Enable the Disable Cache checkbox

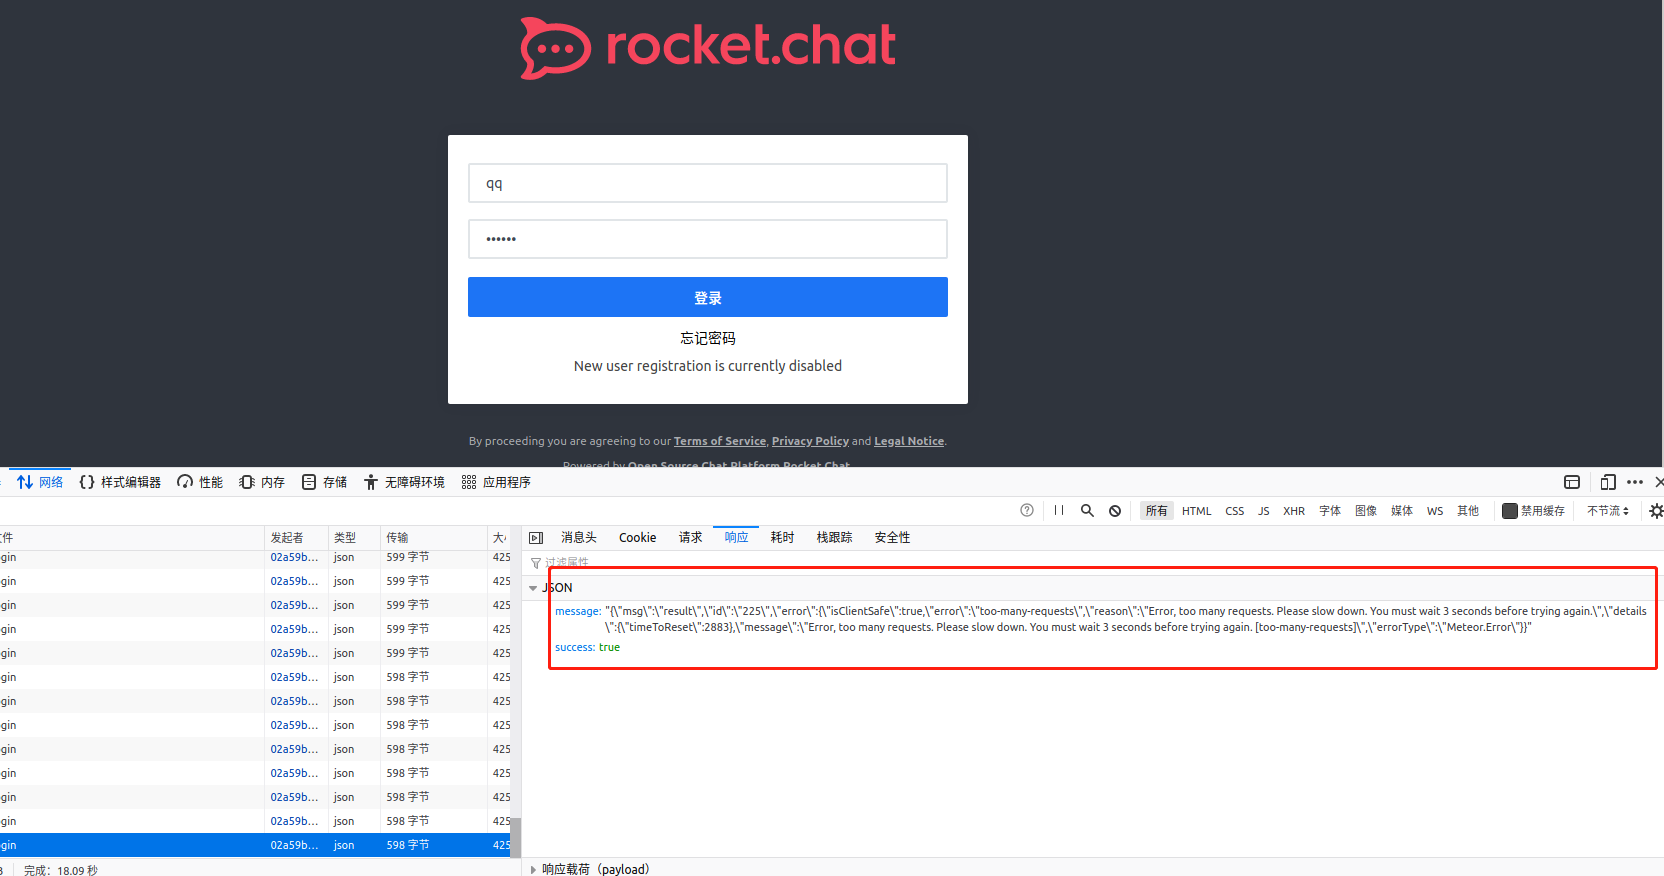1510,511
